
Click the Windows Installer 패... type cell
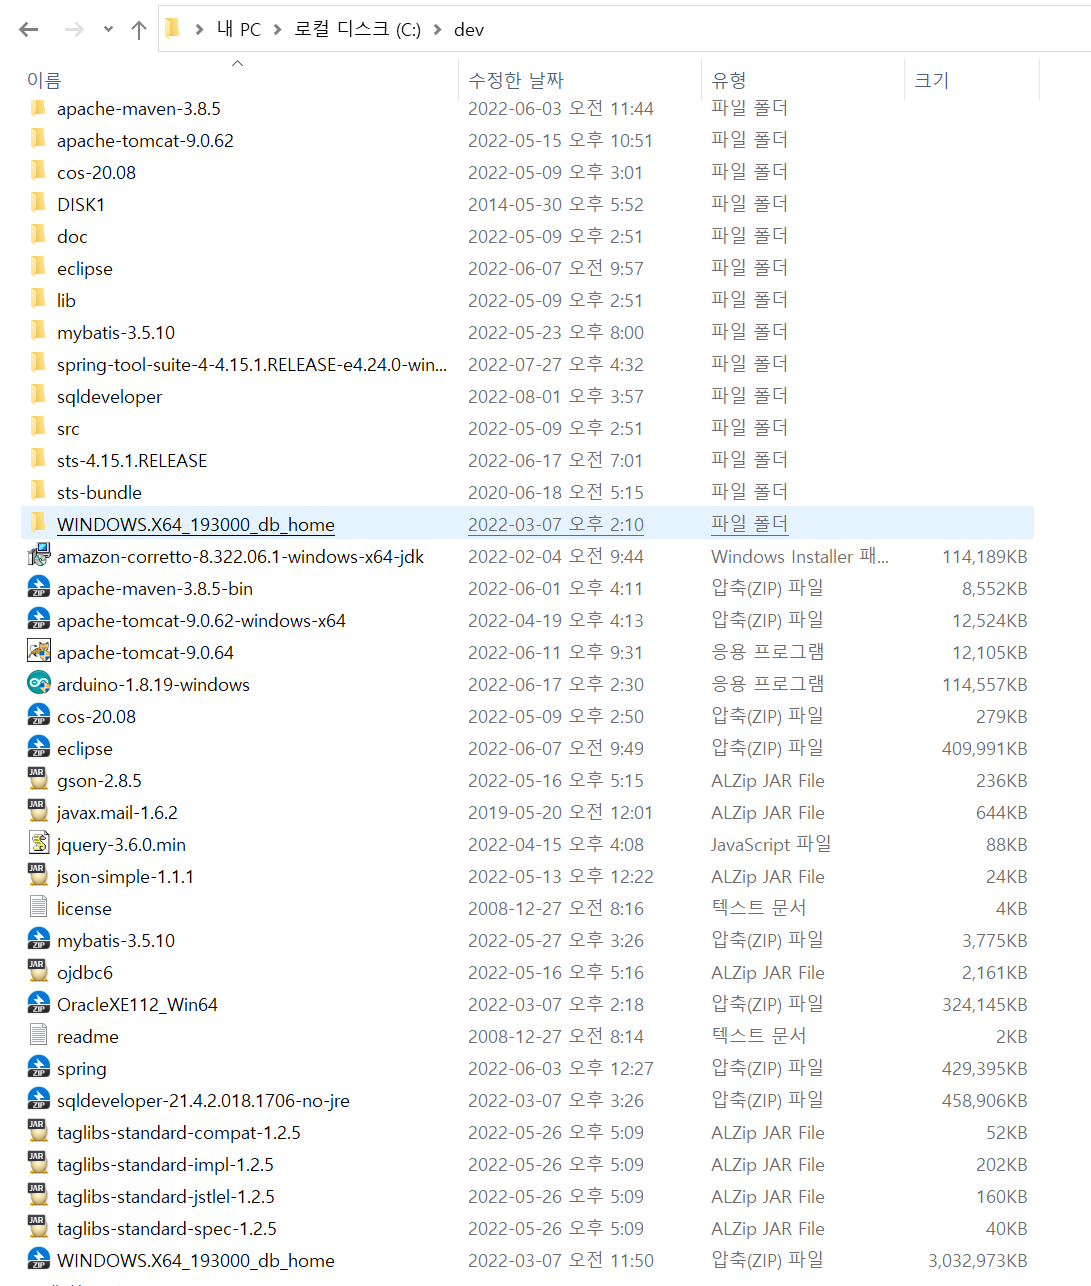point(800,557)
